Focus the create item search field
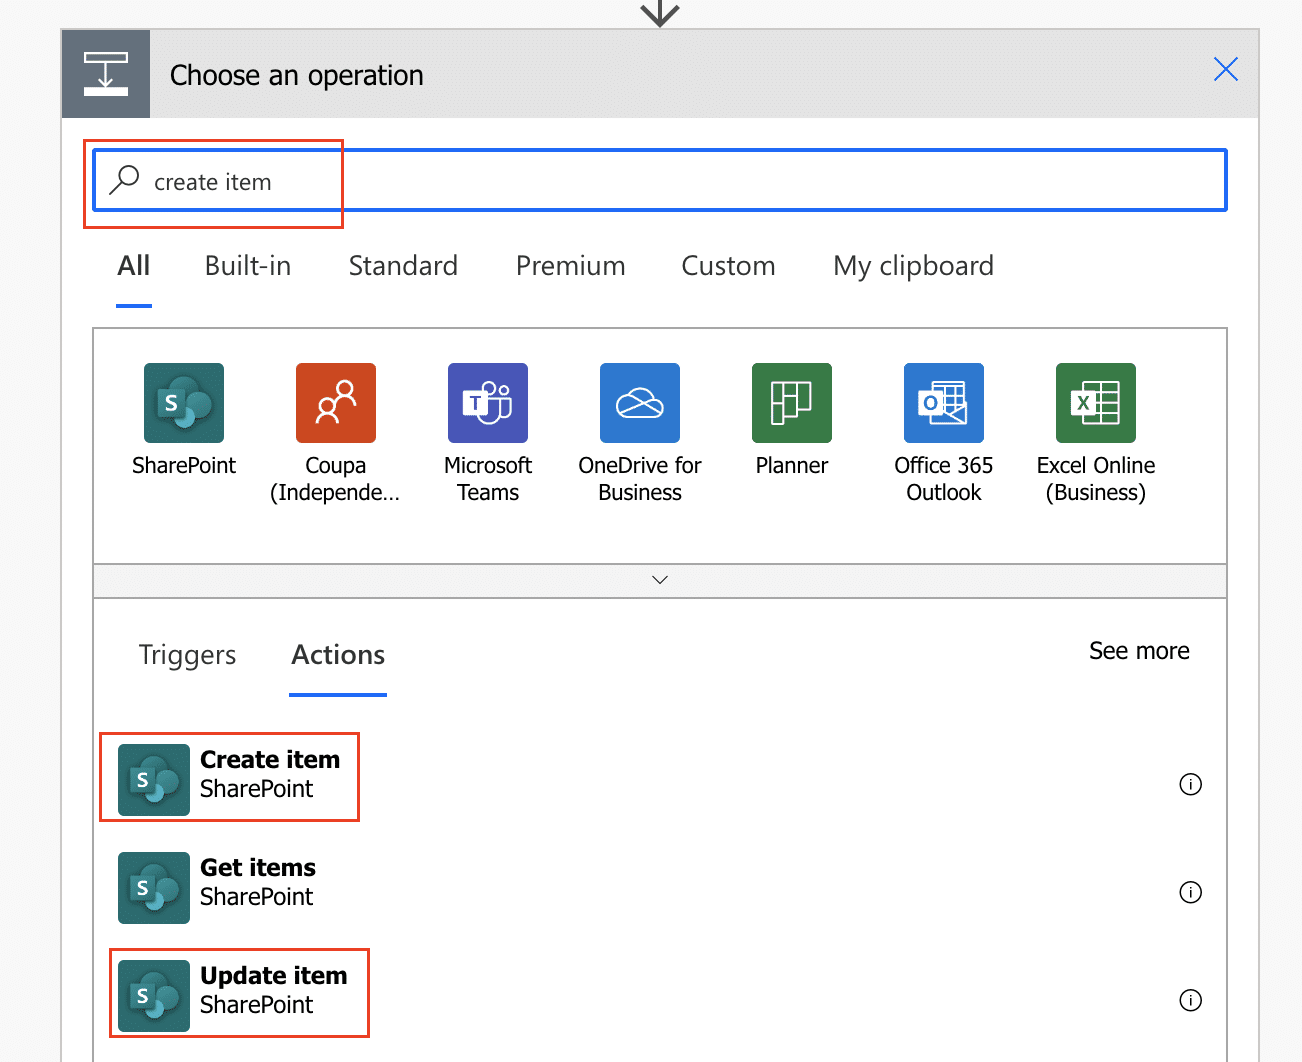This screenshot has height=1062, width=1302. [x=660, y=180]
